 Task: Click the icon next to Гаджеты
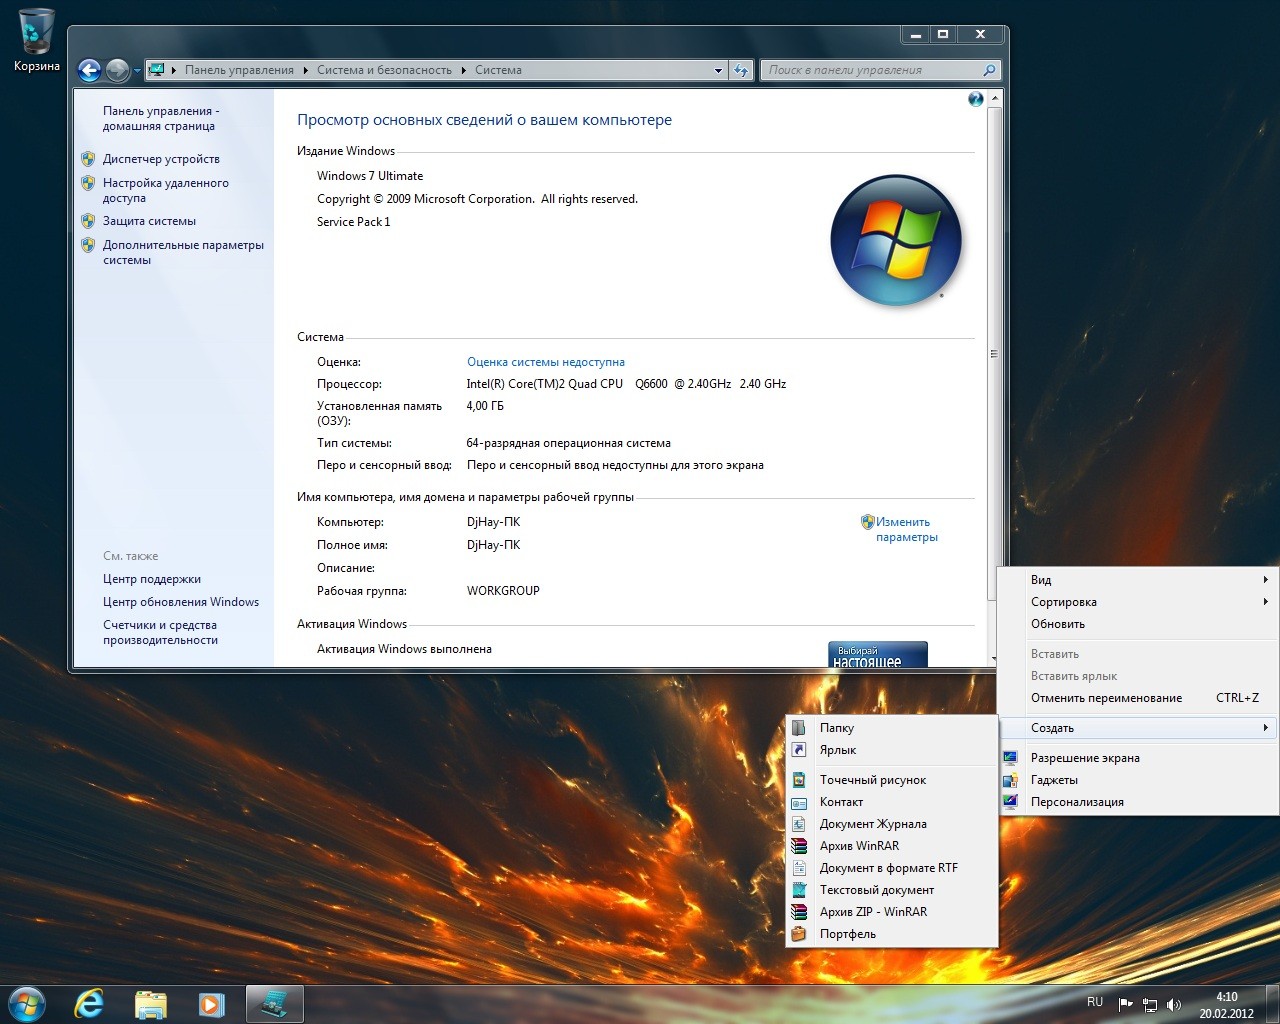coord(1010,780)
